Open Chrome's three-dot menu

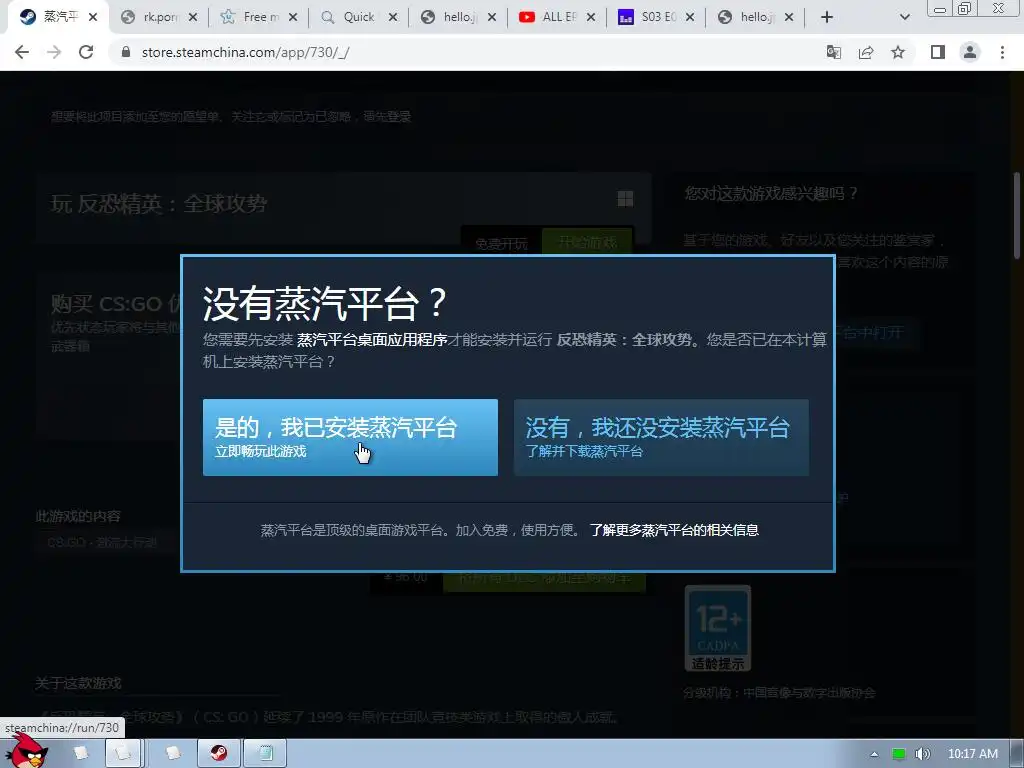(x=1002, y=52)
